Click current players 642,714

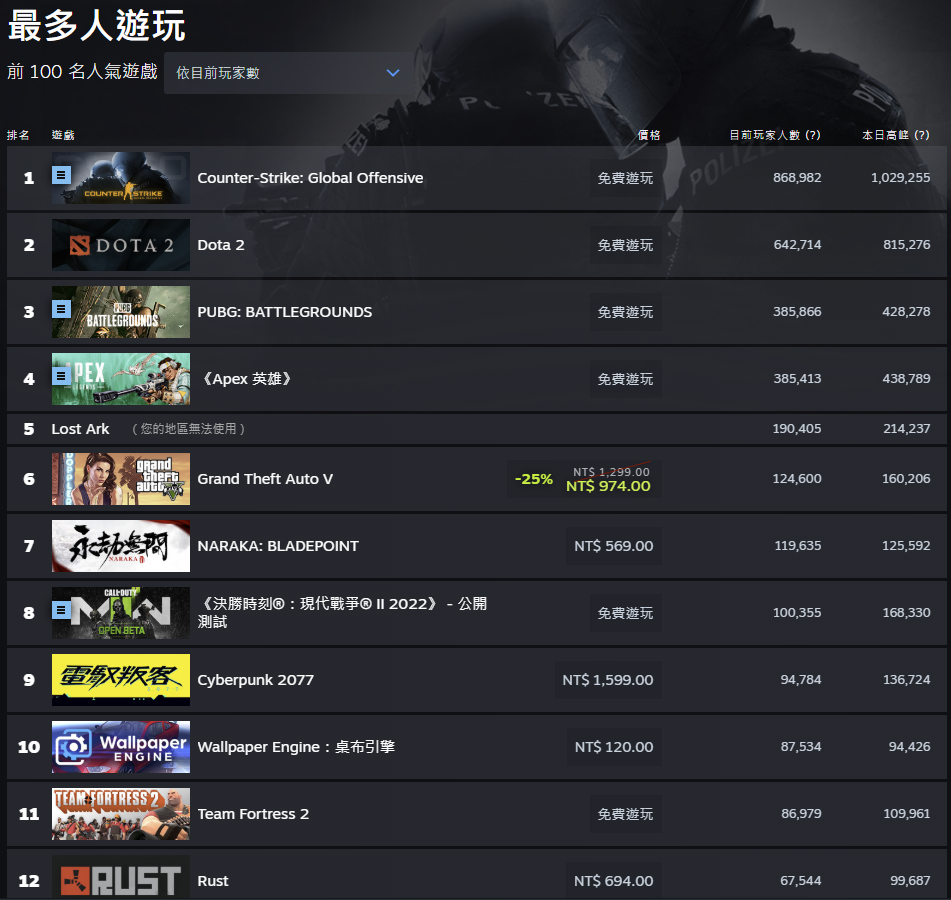(797, 245)
